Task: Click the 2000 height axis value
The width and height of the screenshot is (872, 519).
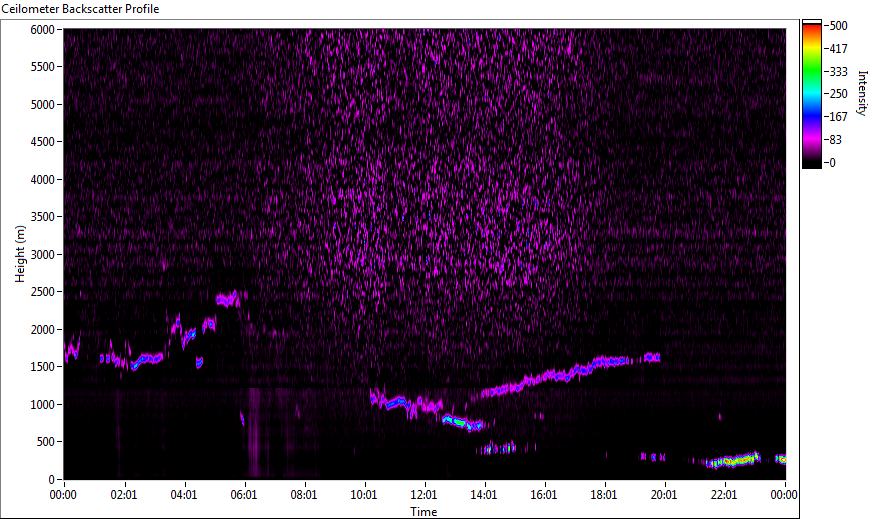Action: point(42,330)
